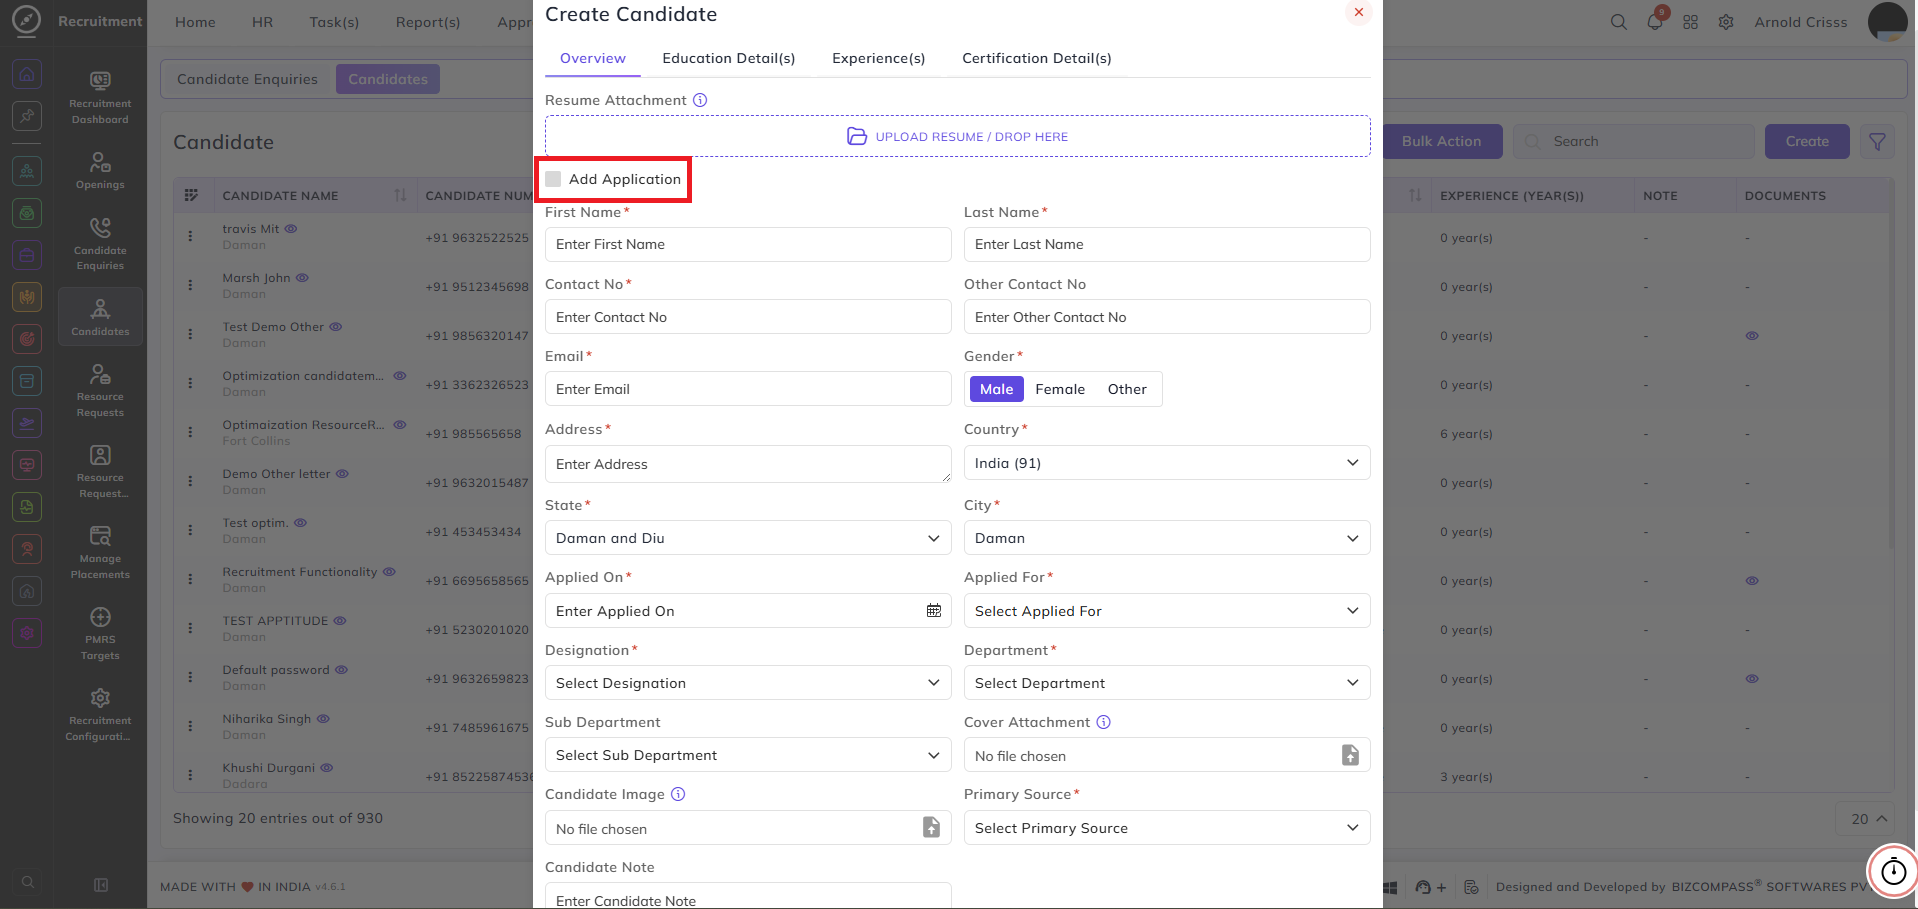Open Recruitment Dashboard in sidebar

pos(100,97)
